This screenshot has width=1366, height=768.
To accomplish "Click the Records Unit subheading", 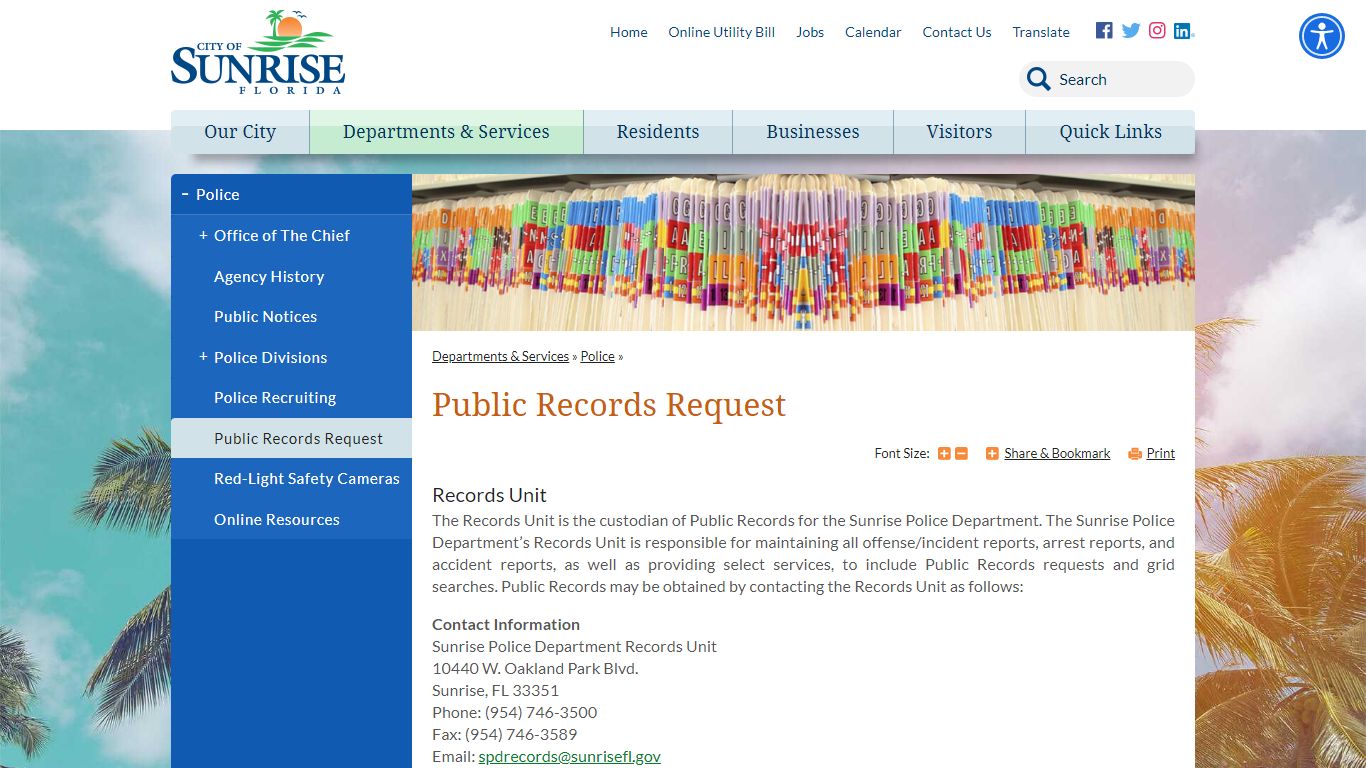I will [489, 495].
